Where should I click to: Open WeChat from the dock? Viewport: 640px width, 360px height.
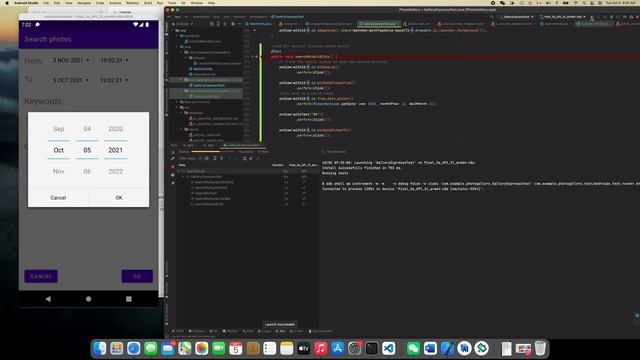point(413,348)
